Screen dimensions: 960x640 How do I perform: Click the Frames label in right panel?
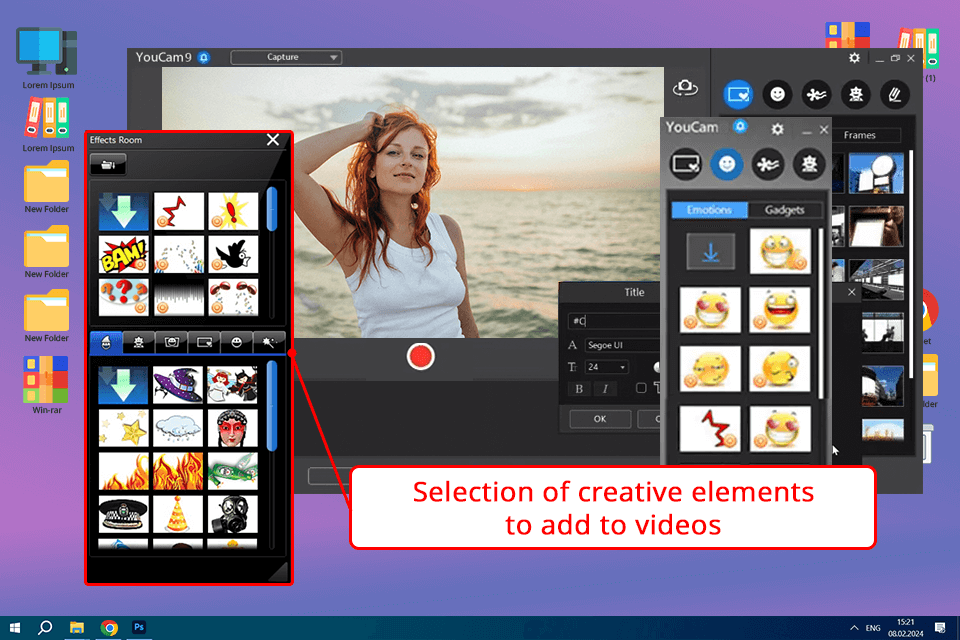[x=859, y=135]
